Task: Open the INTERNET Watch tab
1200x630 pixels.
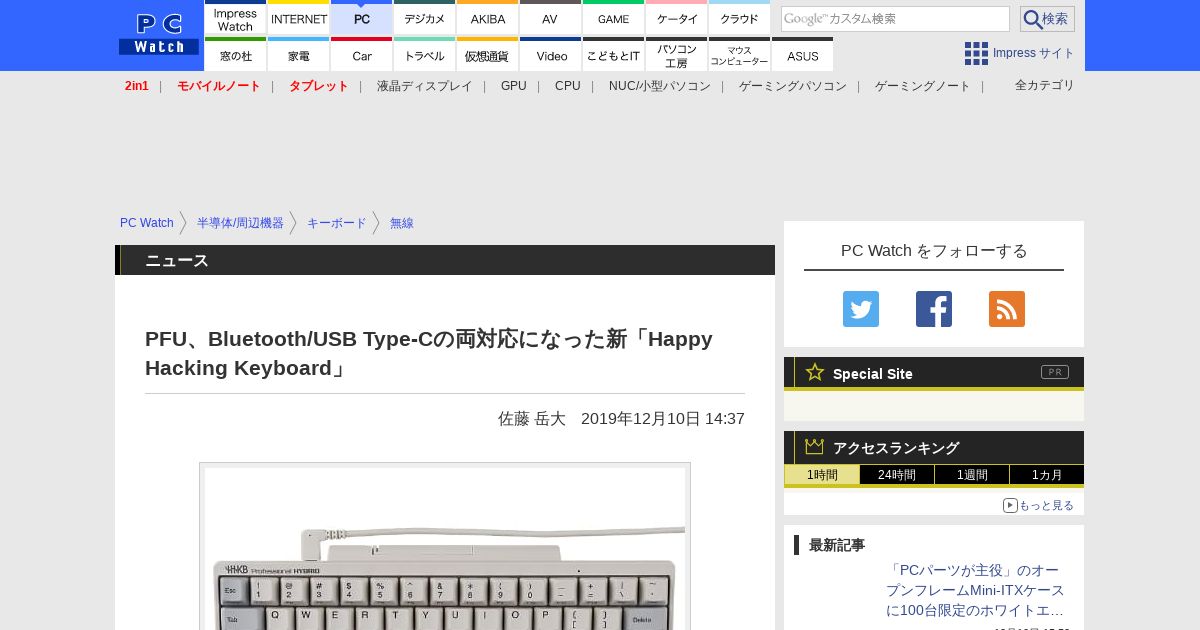Action: point(299,17)
